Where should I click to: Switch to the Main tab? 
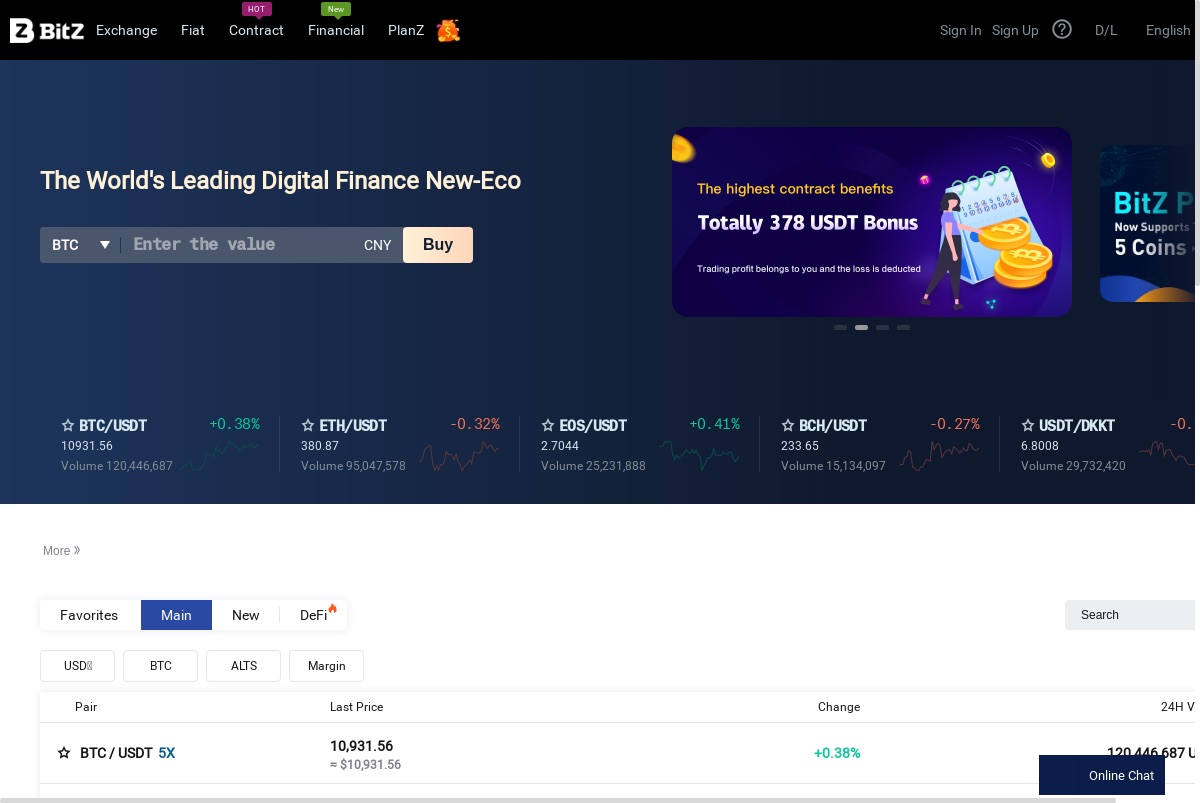coord(176,615)
